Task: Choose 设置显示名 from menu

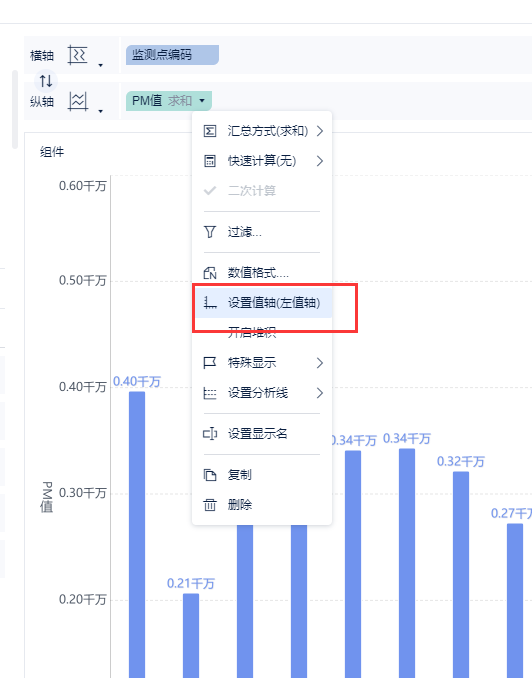Action: pos(262,434)
